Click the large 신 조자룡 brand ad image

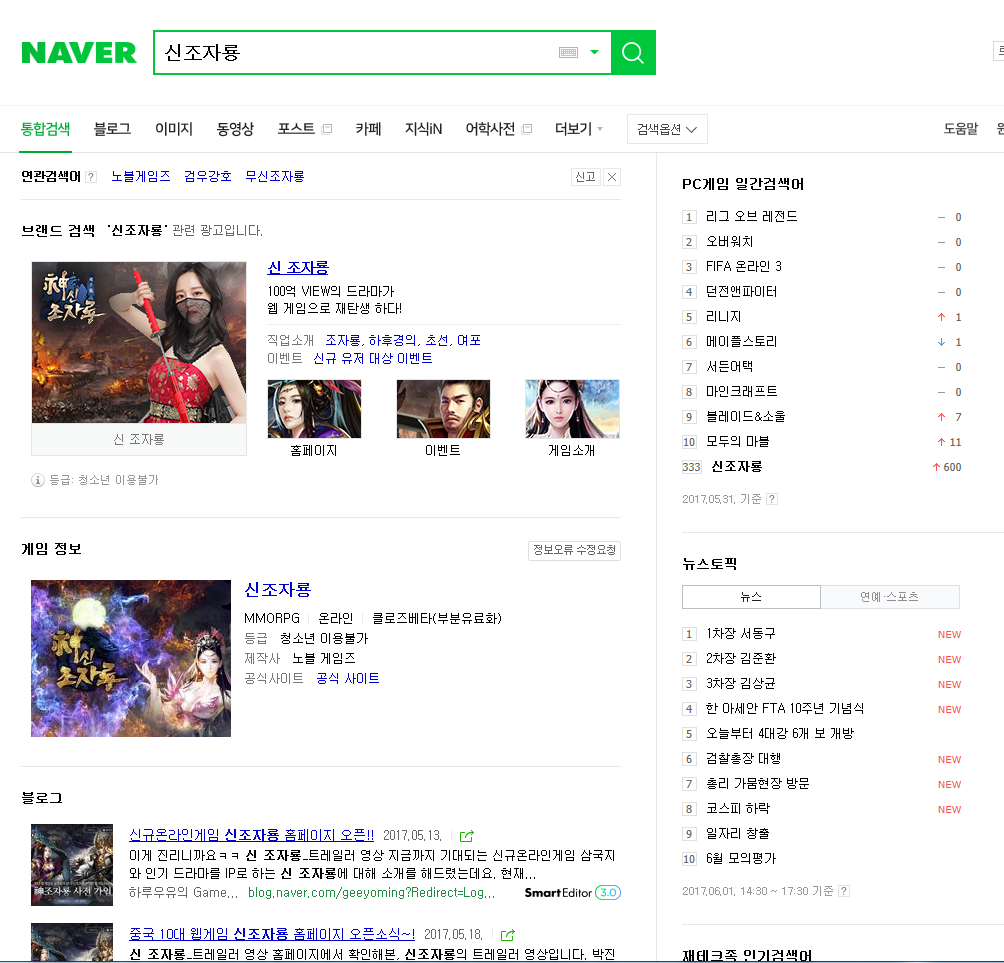point(139,343)
